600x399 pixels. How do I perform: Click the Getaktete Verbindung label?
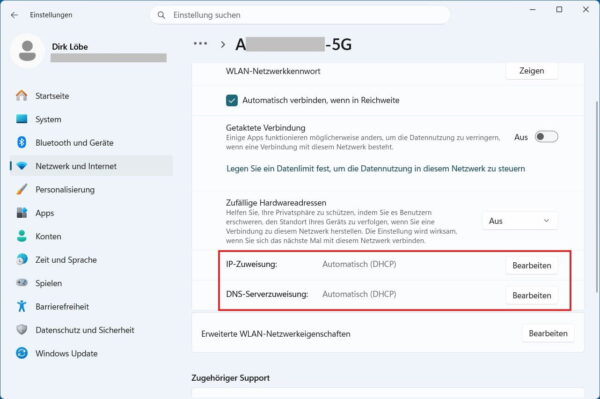[x=266, y=127]
